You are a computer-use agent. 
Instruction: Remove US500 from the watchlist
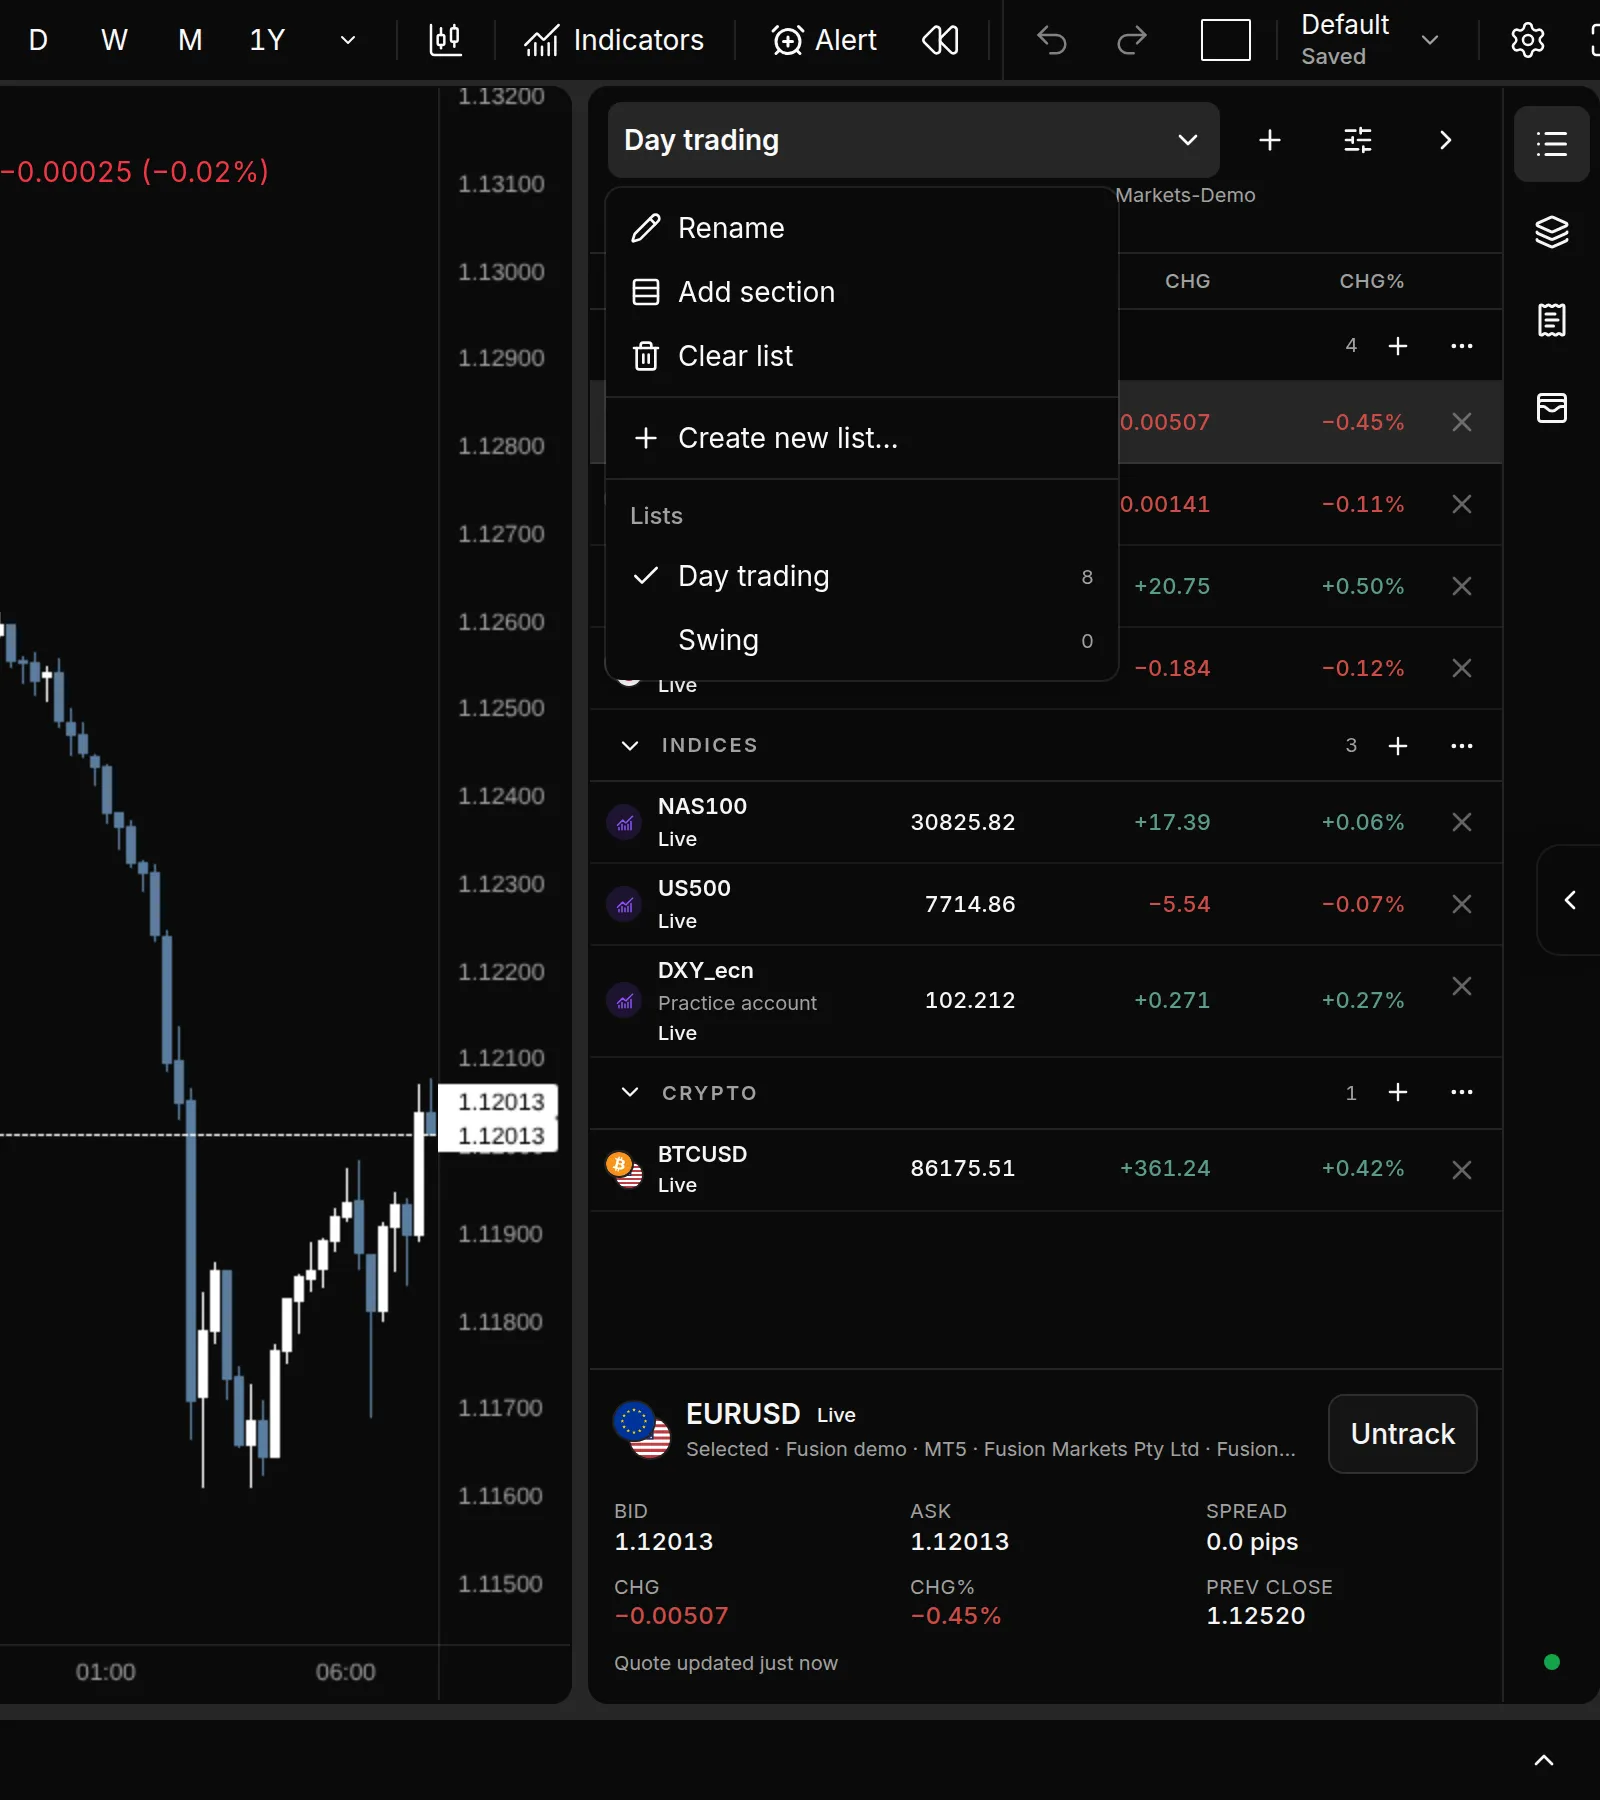[1461, 904]
